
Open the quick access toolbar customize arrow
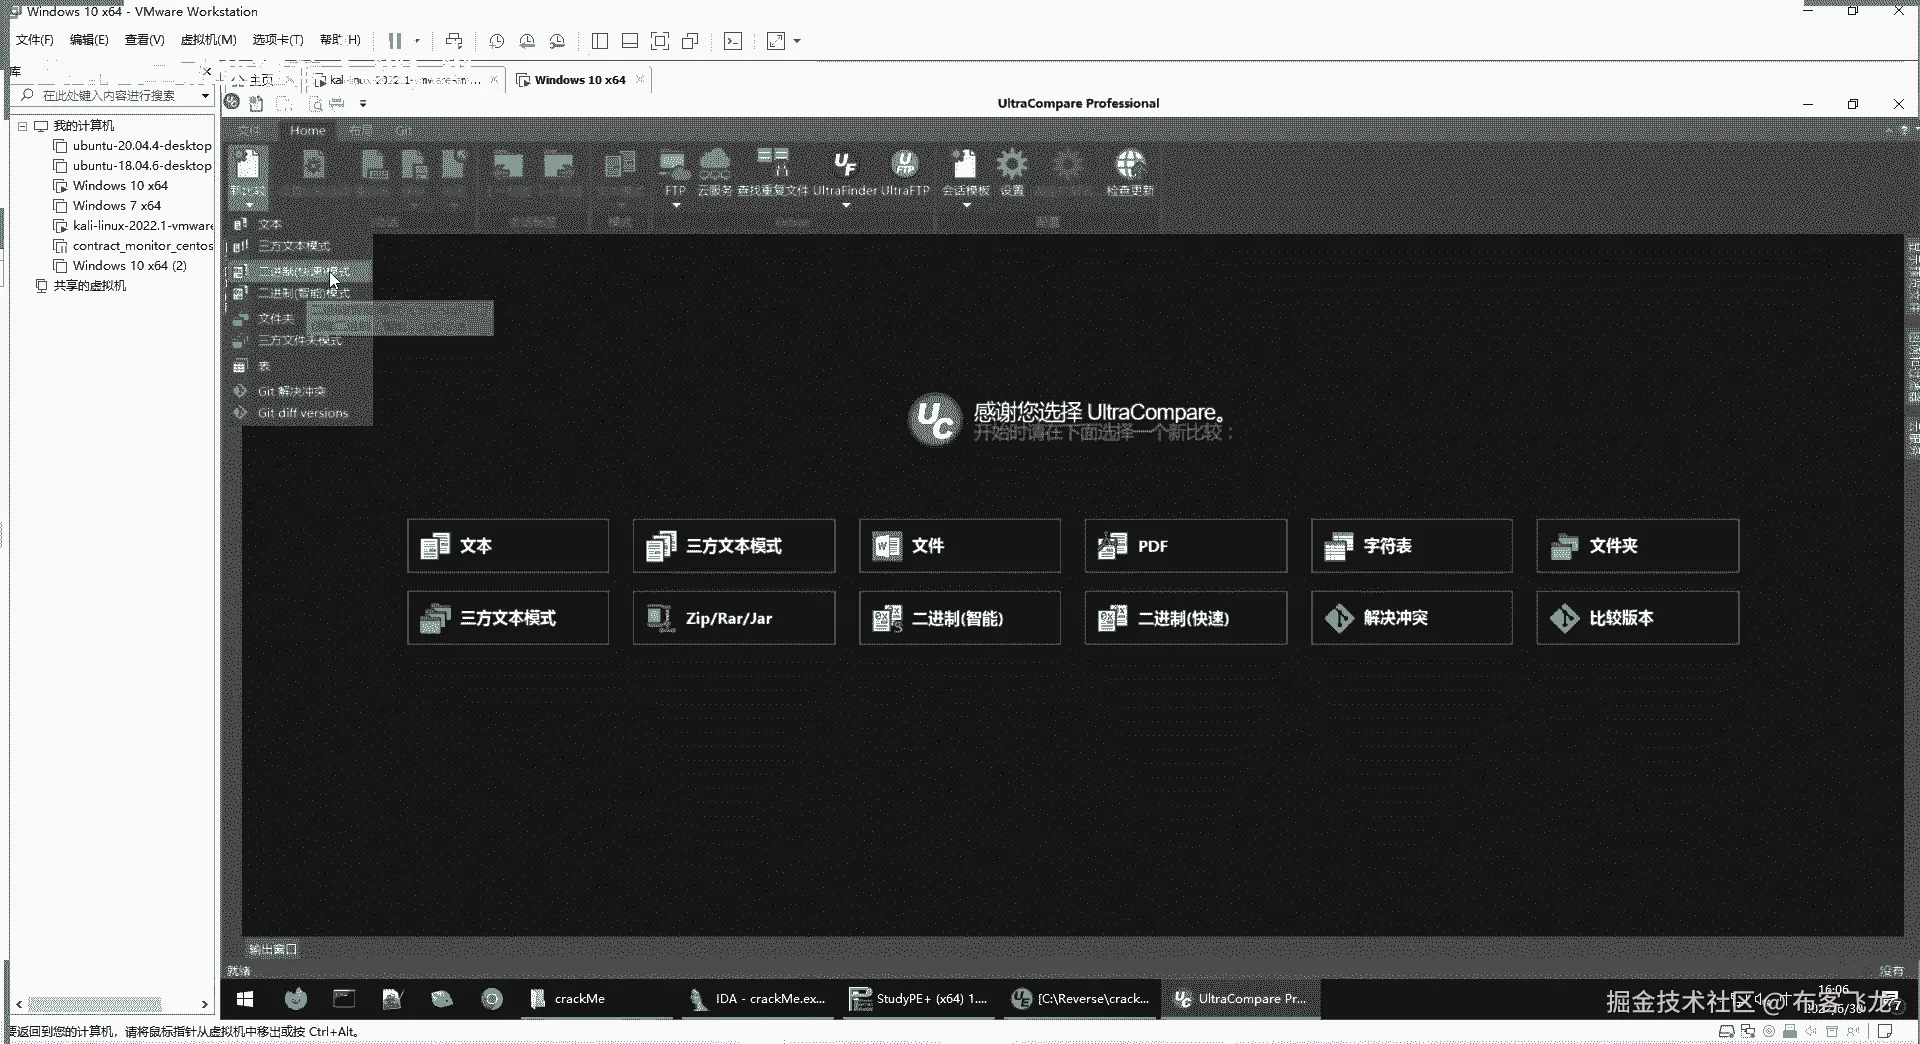pyautogui.click(x=363, y=103)
